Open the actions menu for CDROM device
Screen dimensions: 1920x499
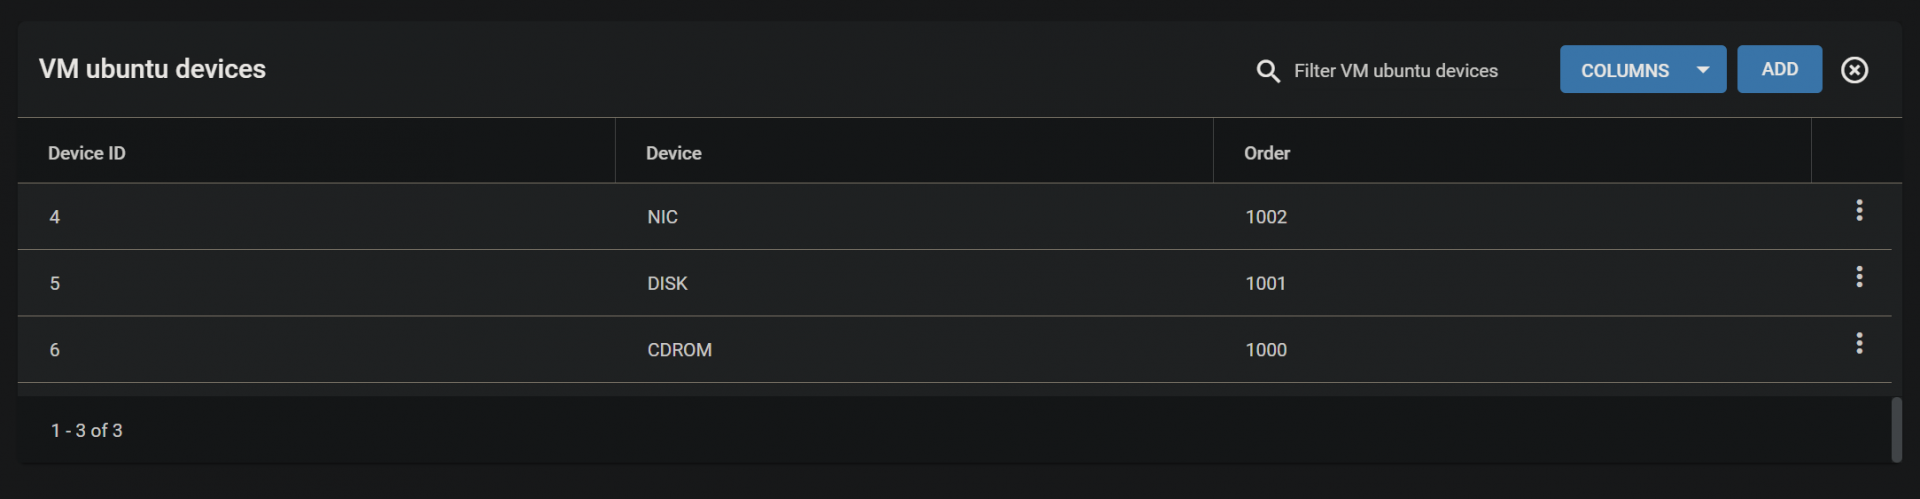1859,343
